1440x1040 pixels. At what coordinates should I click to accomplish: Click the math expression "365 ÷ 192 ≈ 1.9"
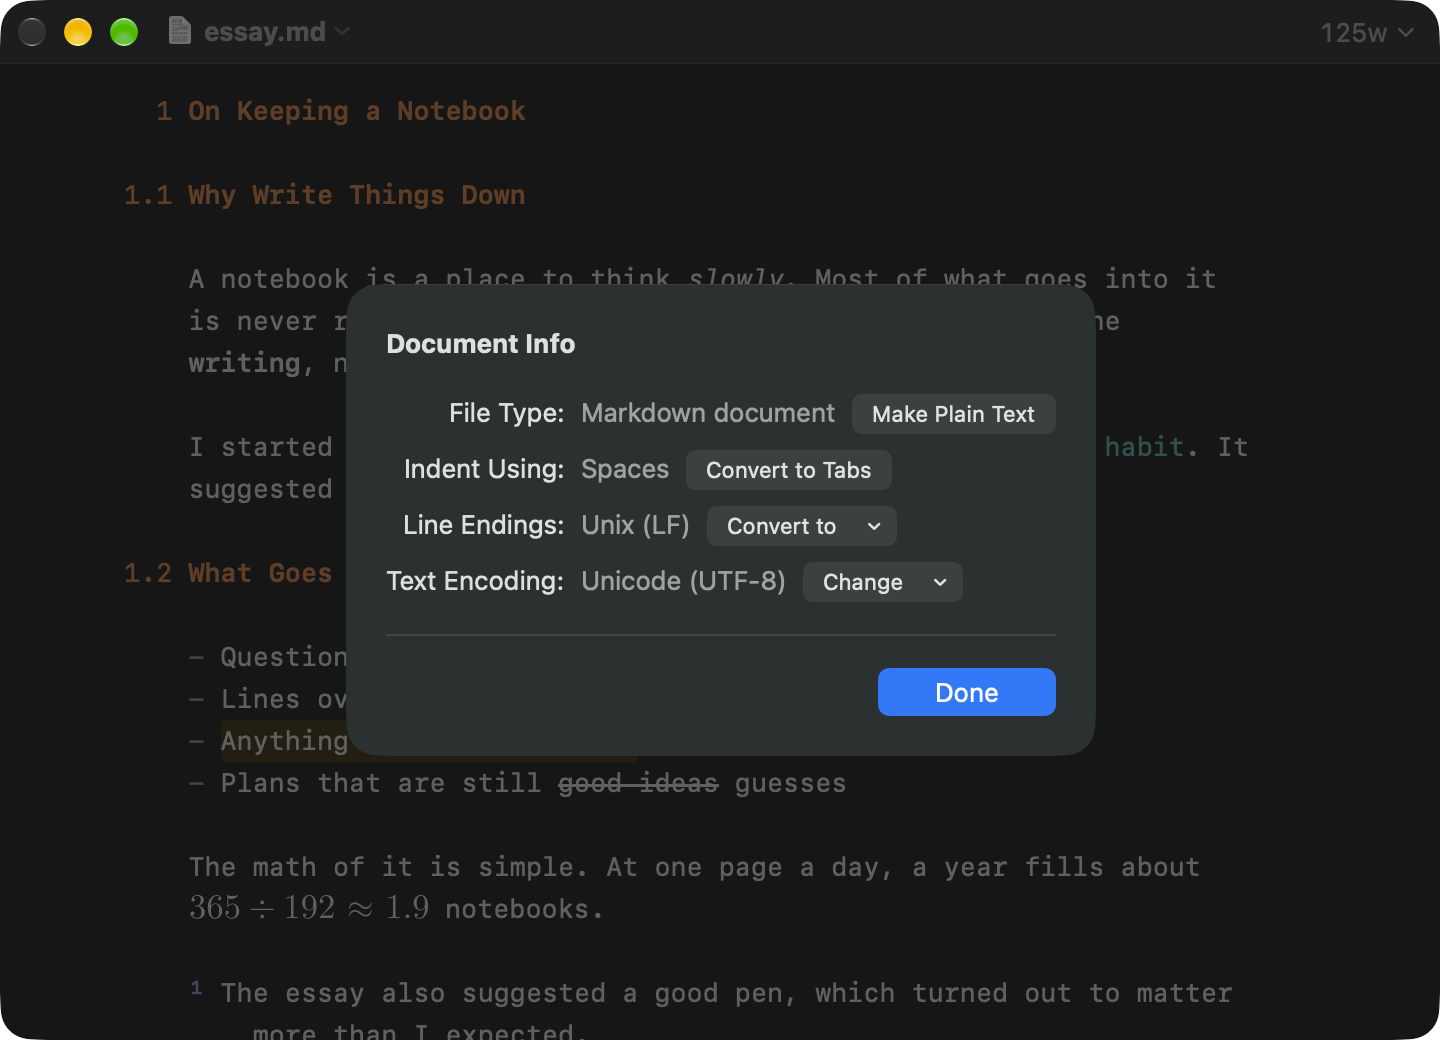coord(309,908)
